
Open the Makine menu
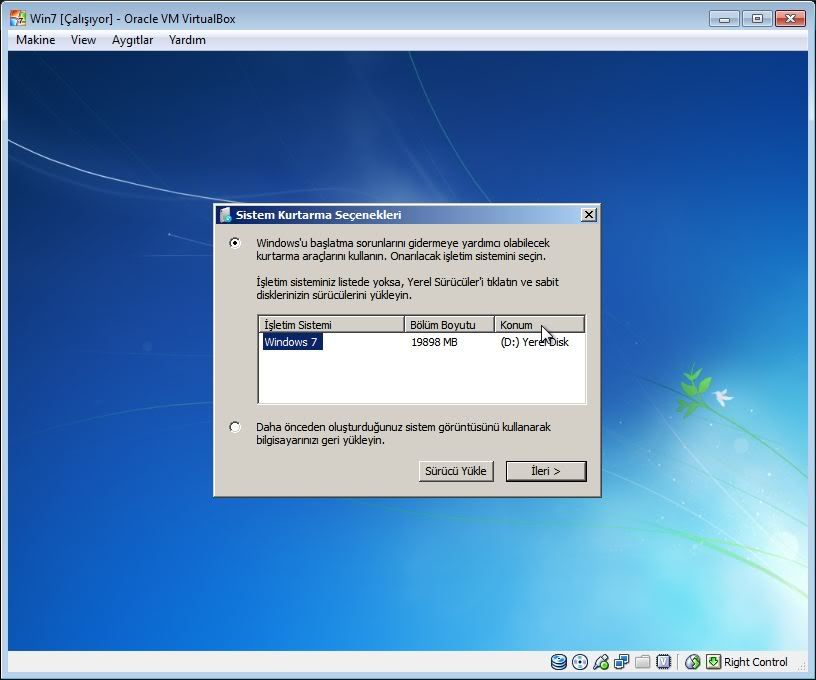coord(36,40)
